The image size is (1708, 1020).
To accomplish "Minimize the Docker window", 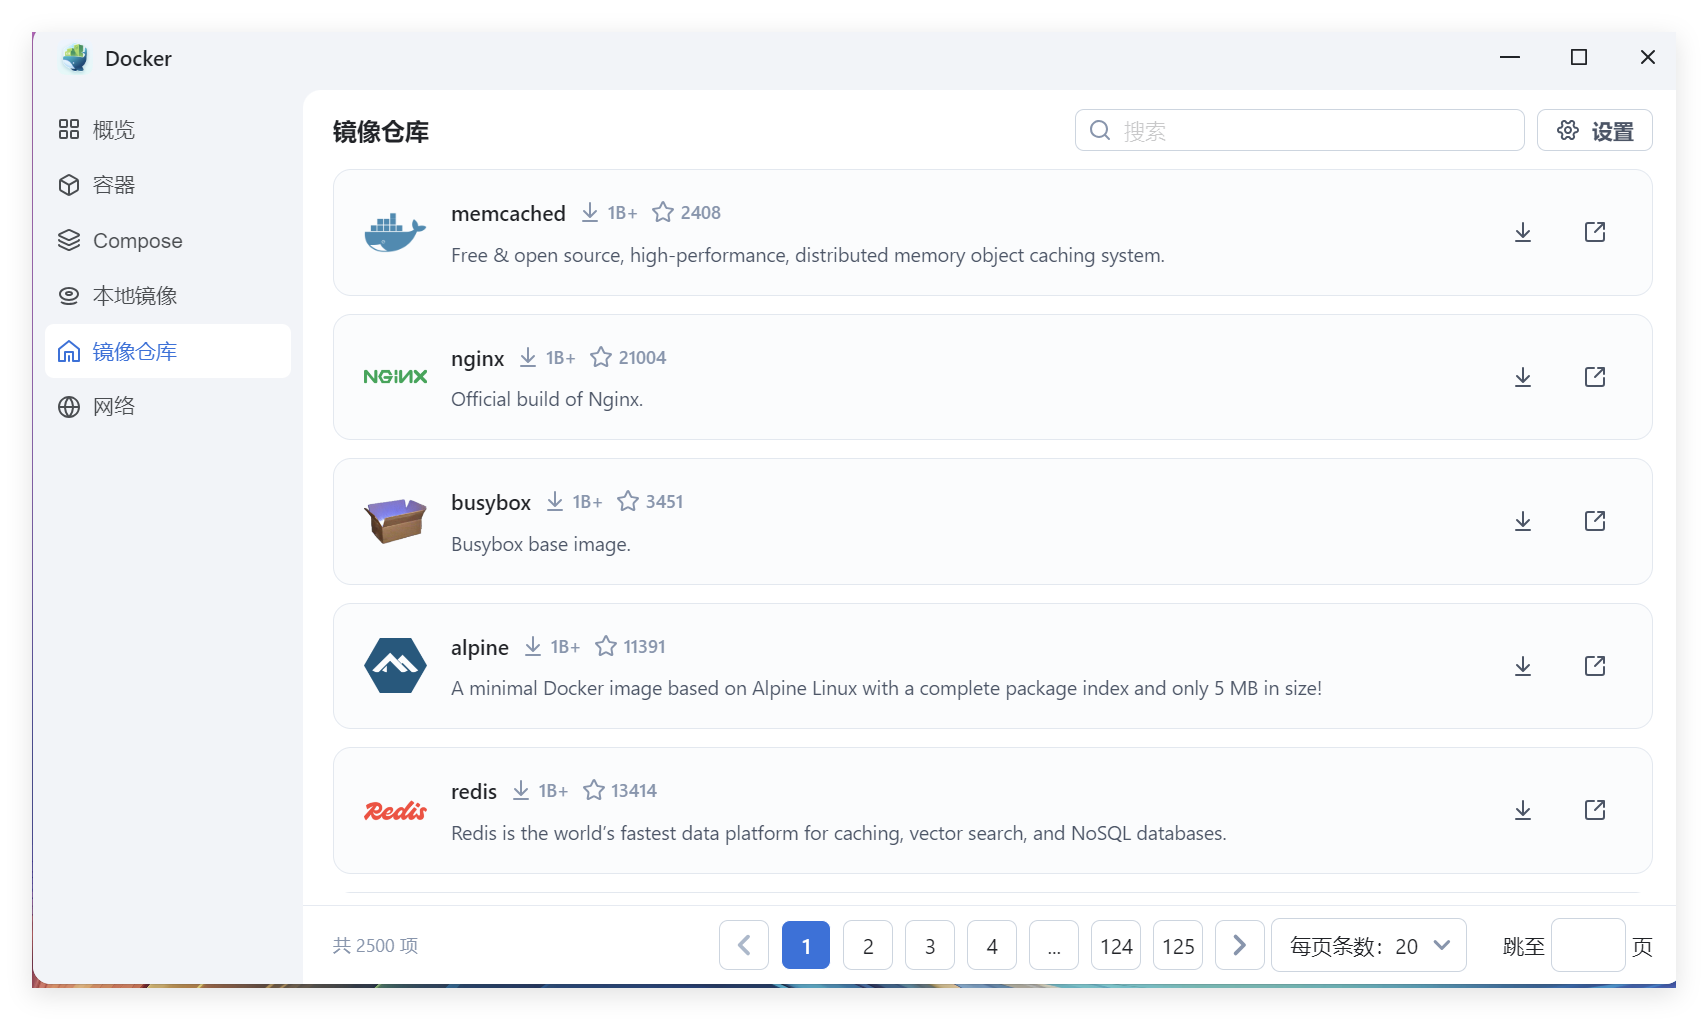I will click(1510, 57).
